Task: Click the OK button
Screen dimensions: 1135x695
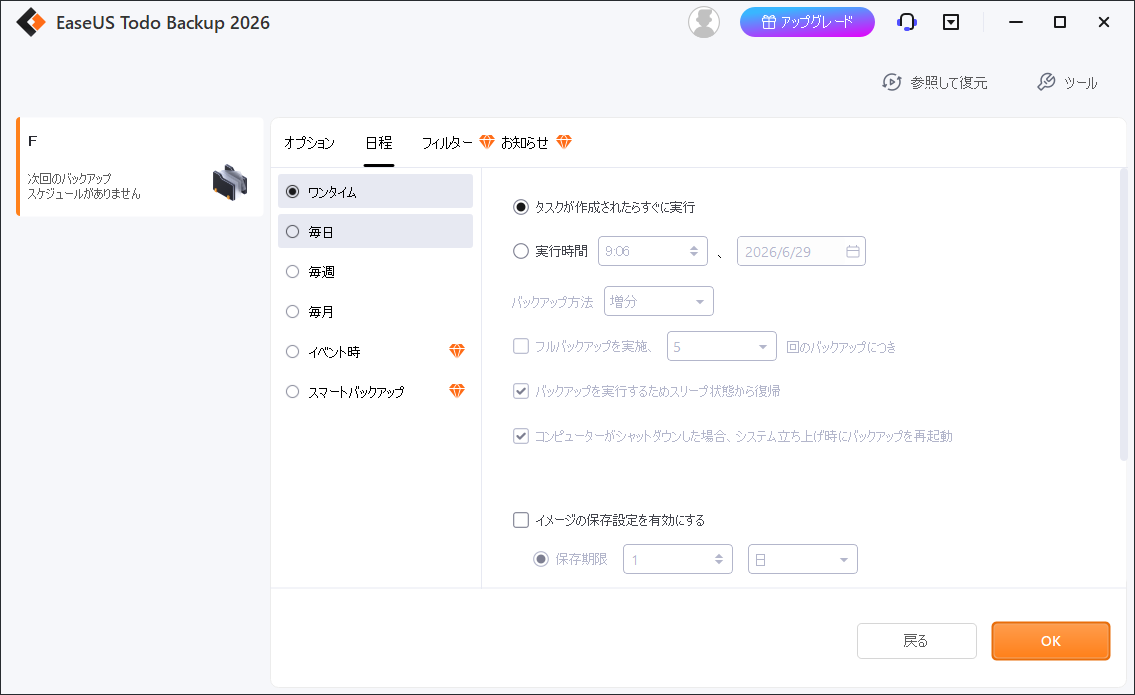Action: click(1050, 641)
